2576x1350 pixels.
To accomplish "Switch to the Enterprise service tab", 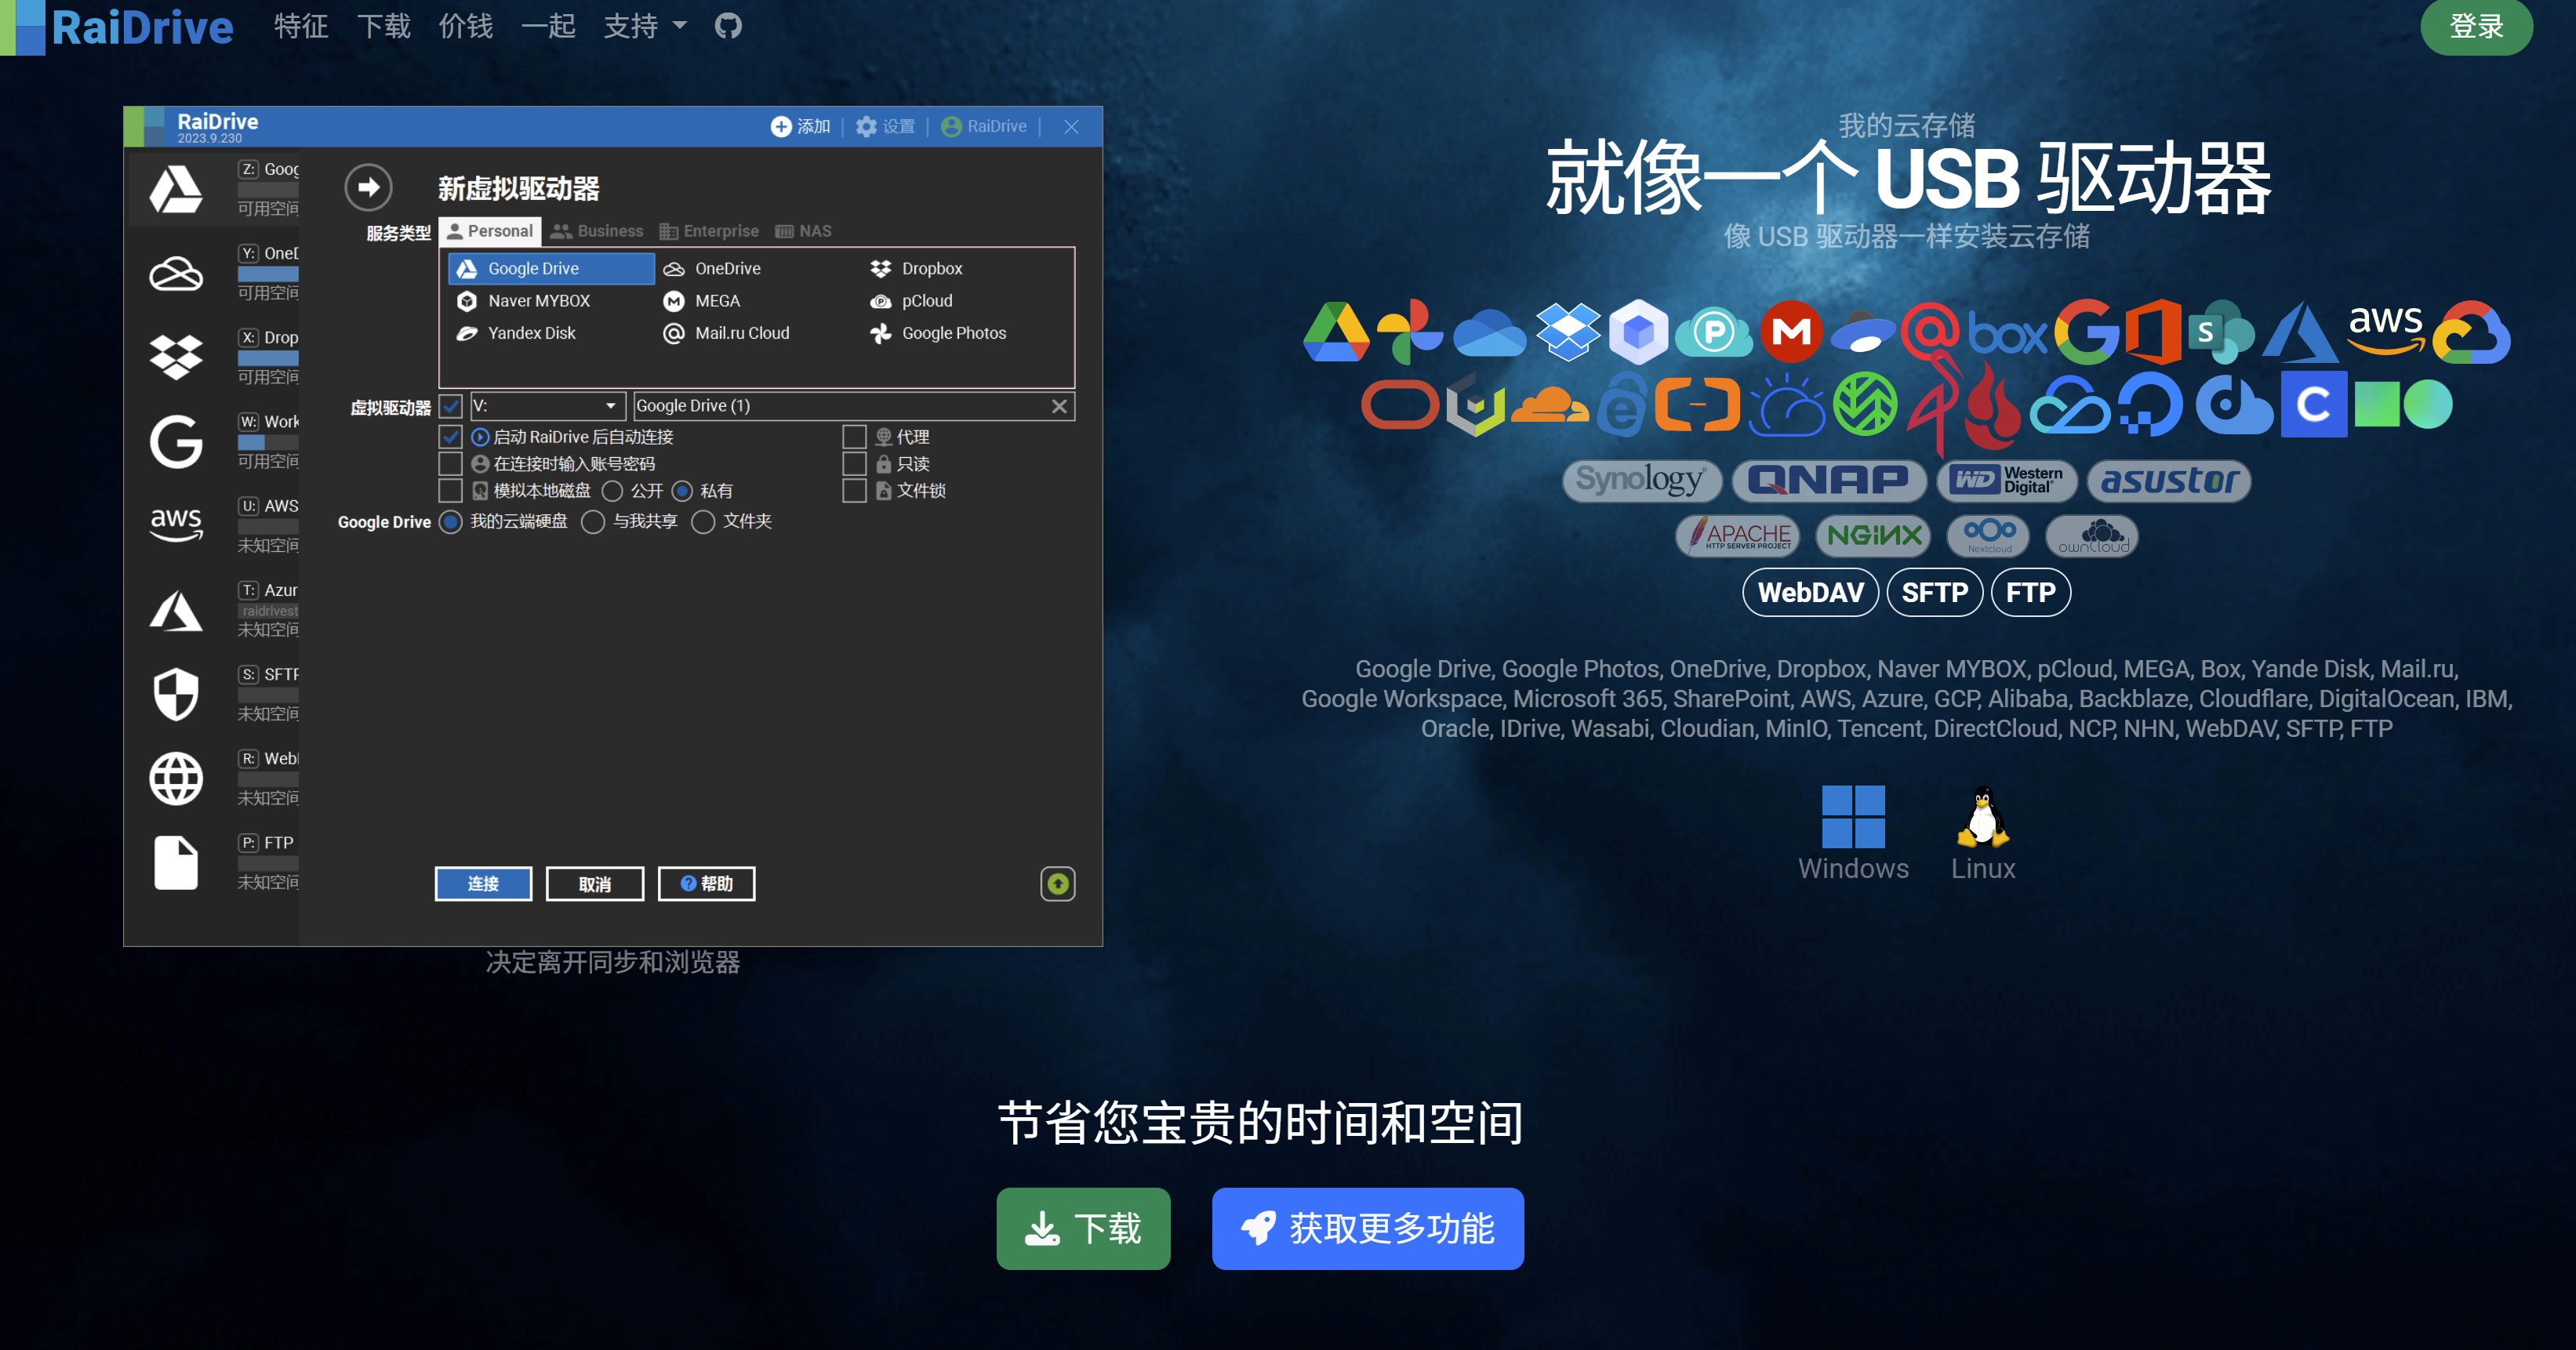I will pos(709,231).
